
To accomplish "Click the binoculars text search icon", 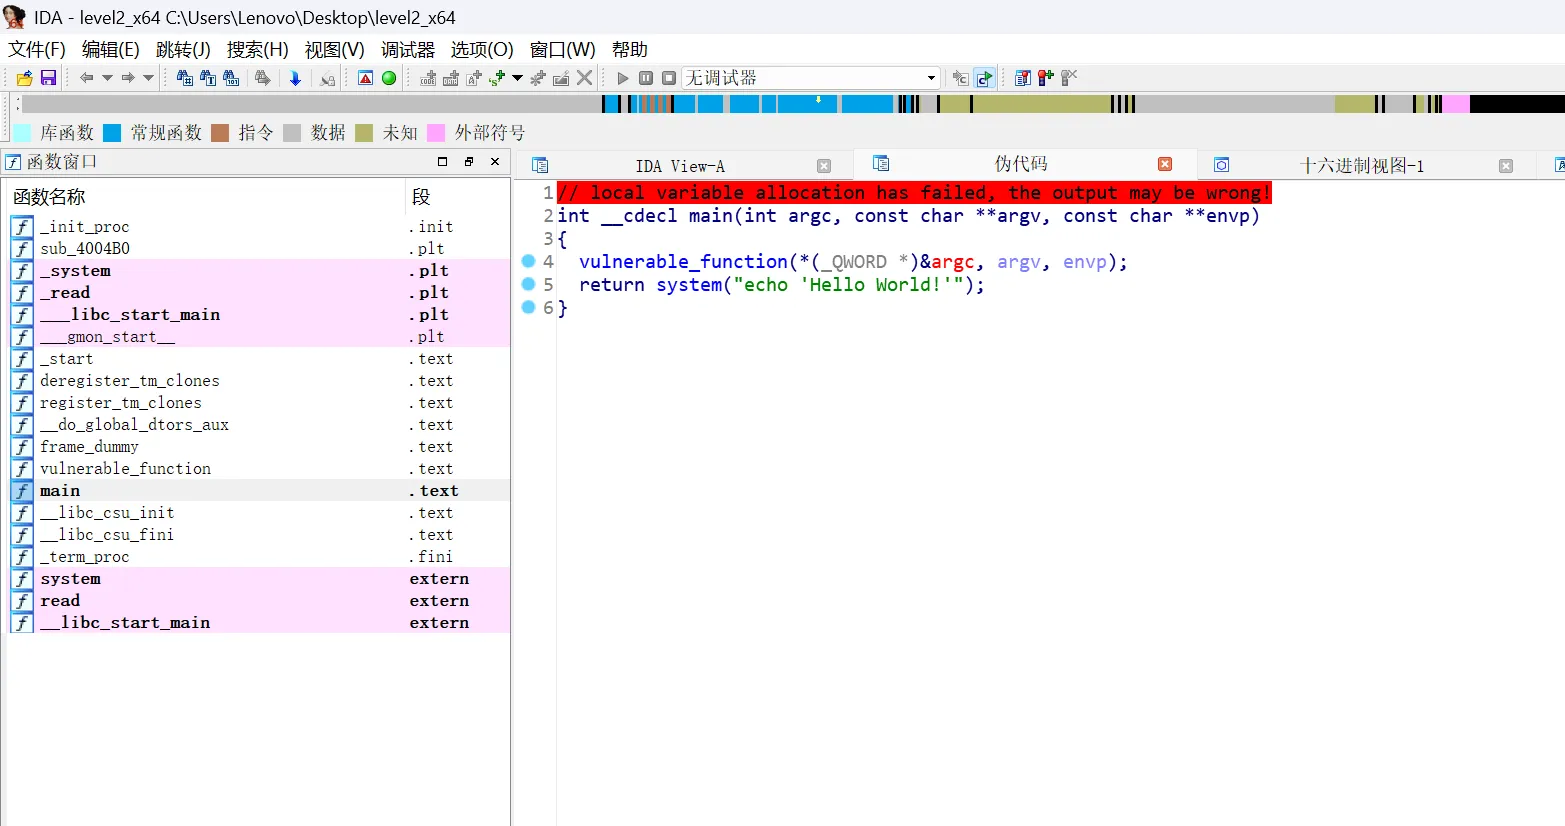I will pyautogui.click(x=208, y=78).
